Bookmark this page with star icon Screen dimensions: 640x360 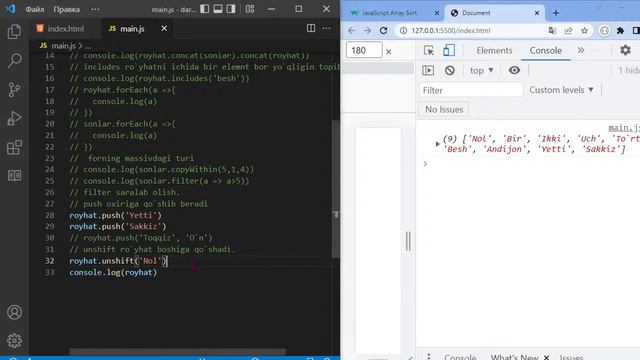tap(584, 31)
